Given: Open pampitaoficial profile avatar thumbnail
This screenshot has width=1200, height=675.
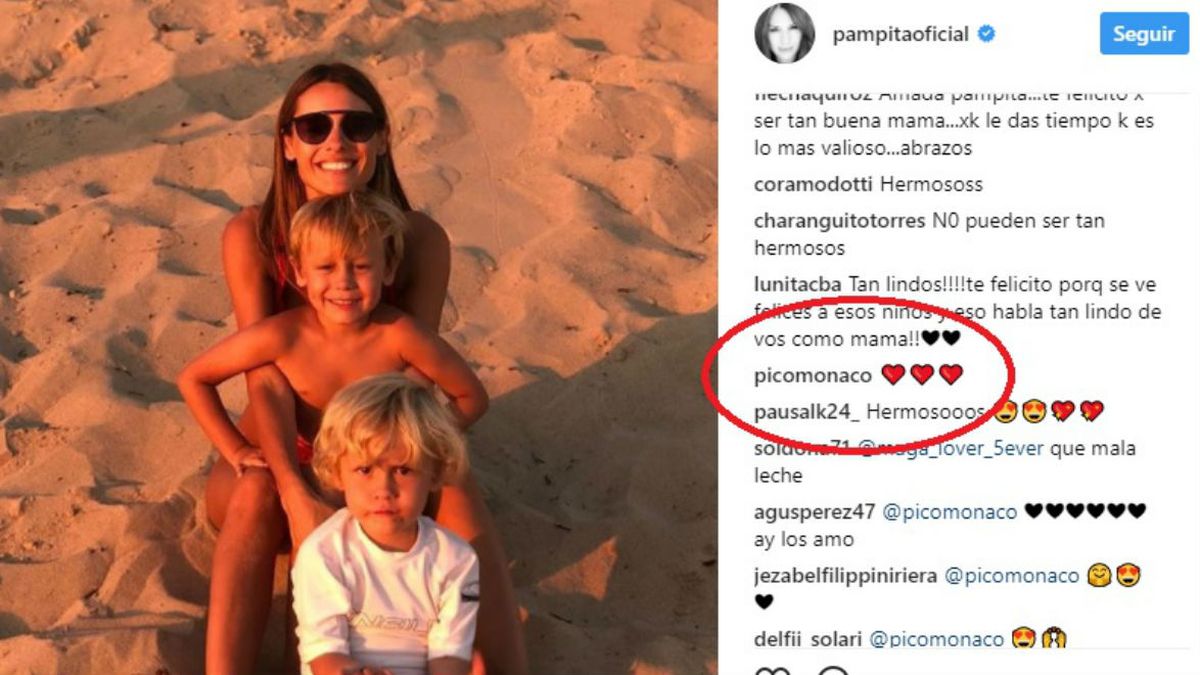Looking at the screenshot, I should (x=783, y=34).
